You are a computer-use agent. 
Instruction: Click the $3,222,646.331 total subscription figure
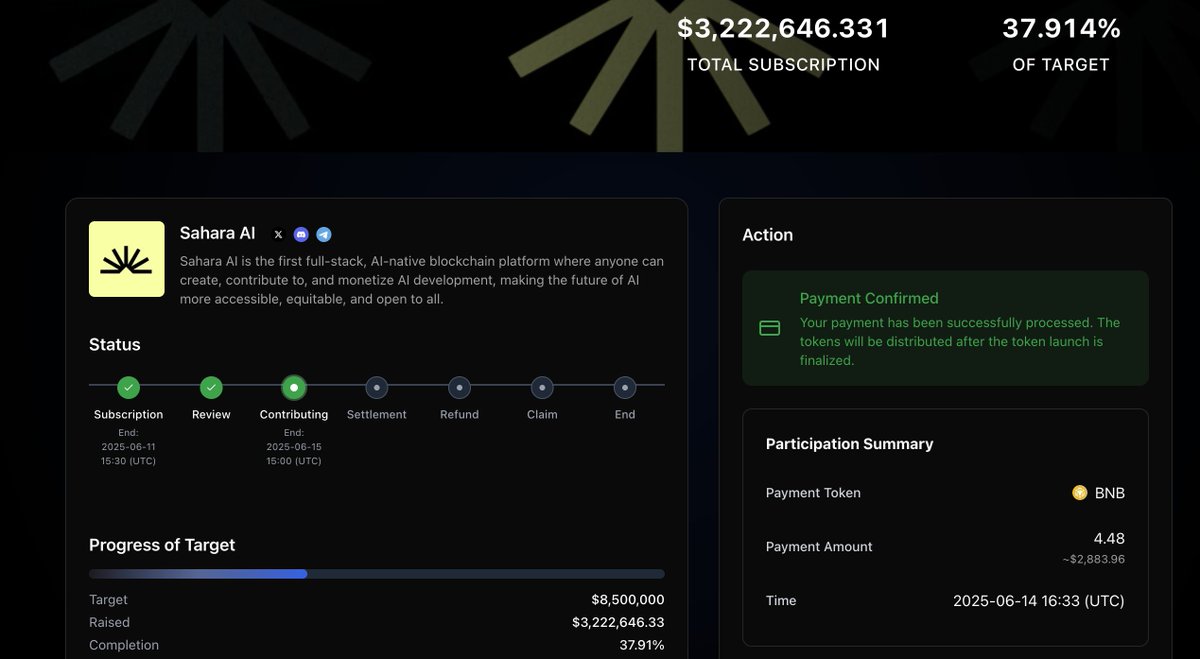[x=783, y=28]
